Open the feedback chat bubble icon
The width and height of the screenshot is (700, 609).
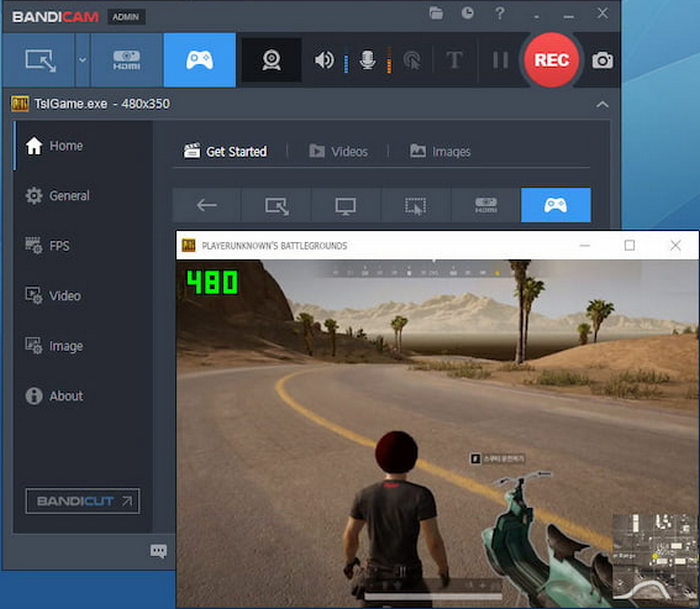coord(158,551)
